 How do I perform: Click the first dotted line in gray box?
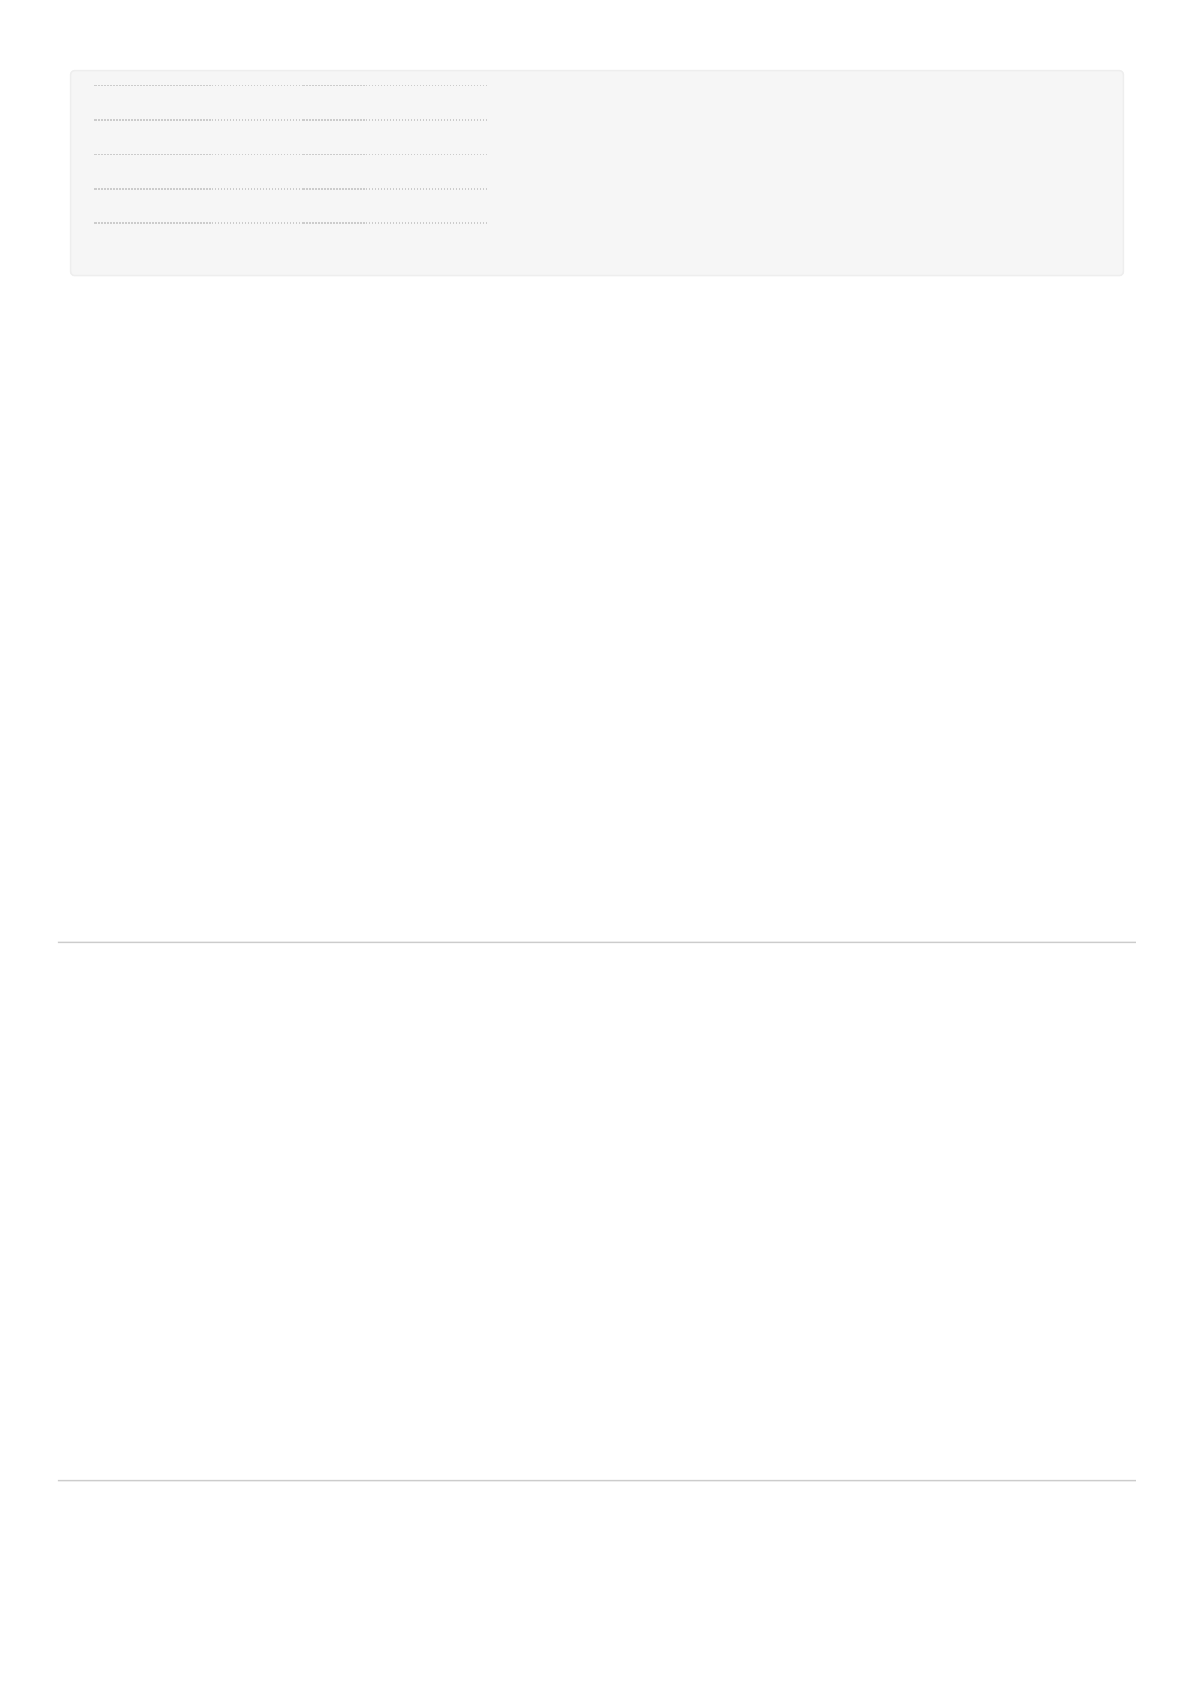click(x=290, y=86)
